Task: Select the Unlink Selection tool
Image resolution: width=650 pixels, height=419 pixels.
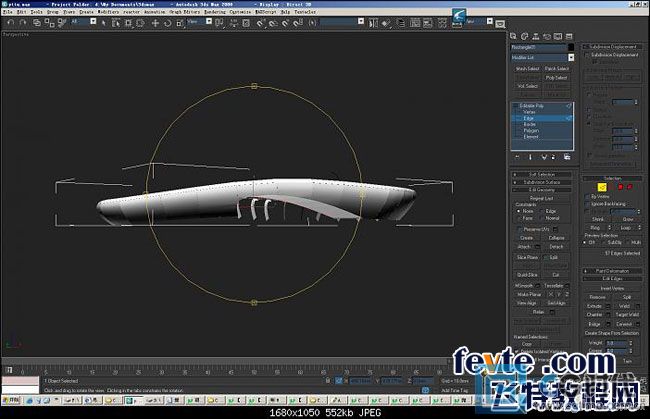Action: [49, 23]
